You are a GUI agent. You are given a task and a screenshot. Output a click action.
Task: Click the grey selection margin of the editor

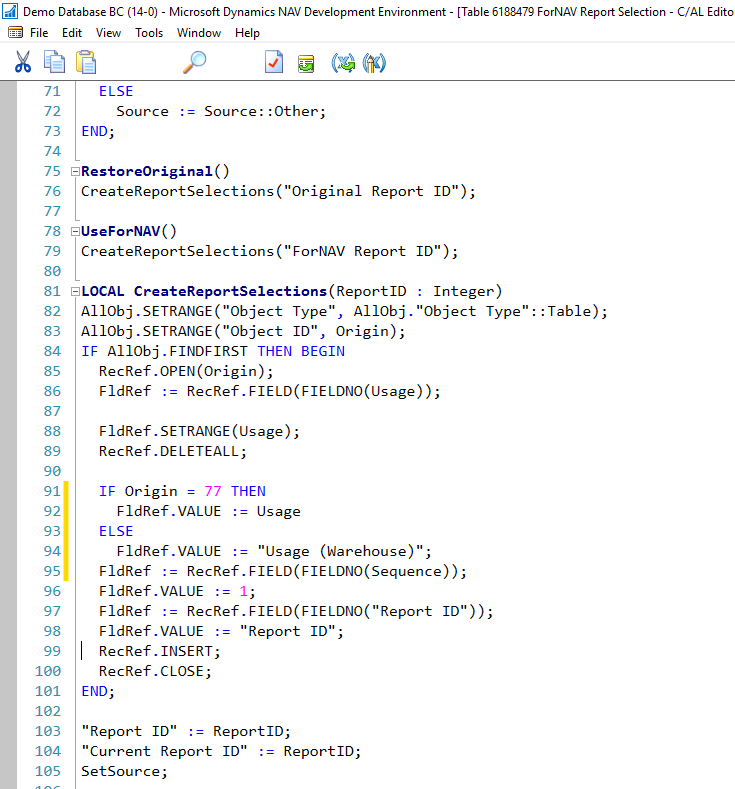pyautogui.click(x=8, y=435)
